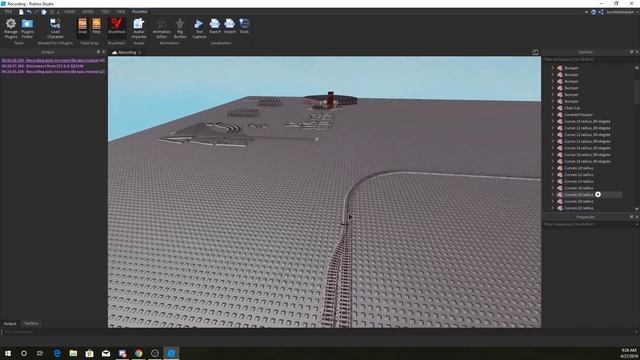Switch to the VIEW ribbon tab
The width and height of the screenshot is (640, 360).
[121, 12]
